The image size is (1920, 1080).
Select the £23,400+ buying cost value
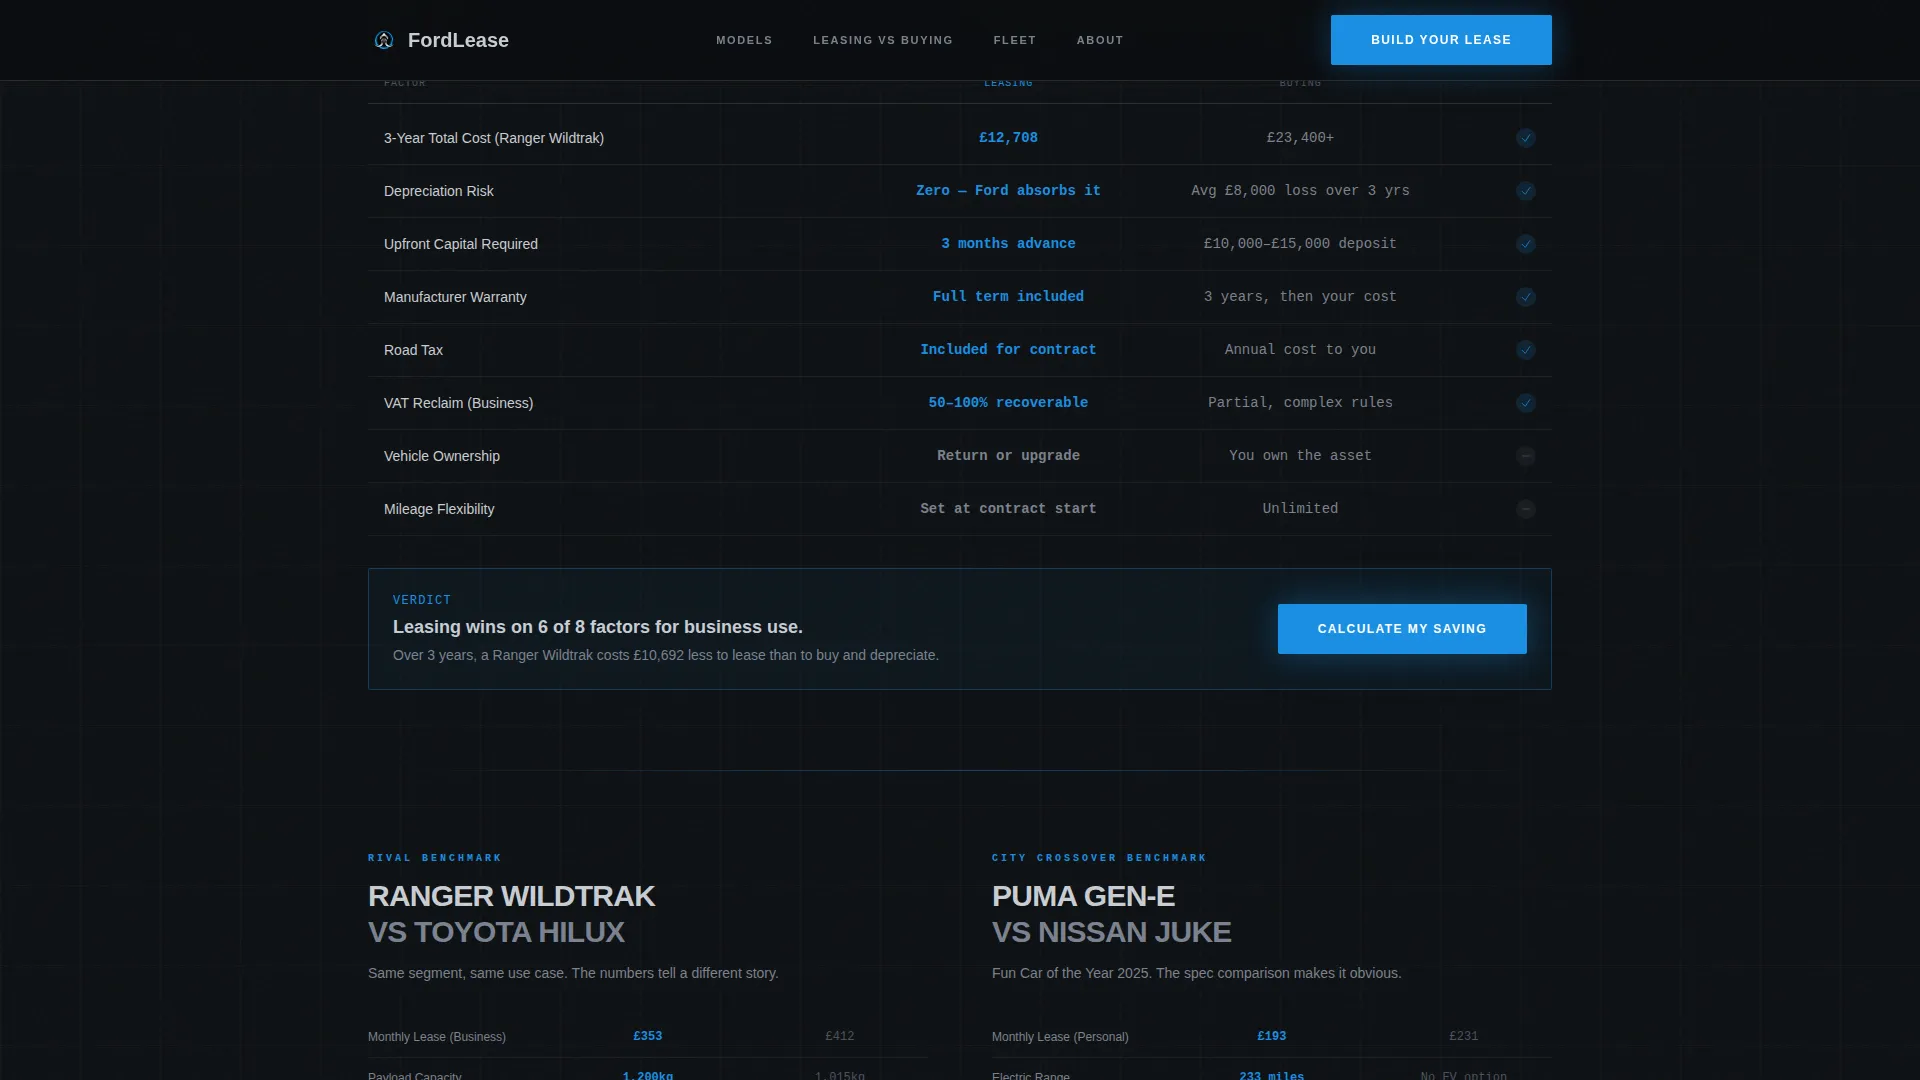pos(1300,138)
